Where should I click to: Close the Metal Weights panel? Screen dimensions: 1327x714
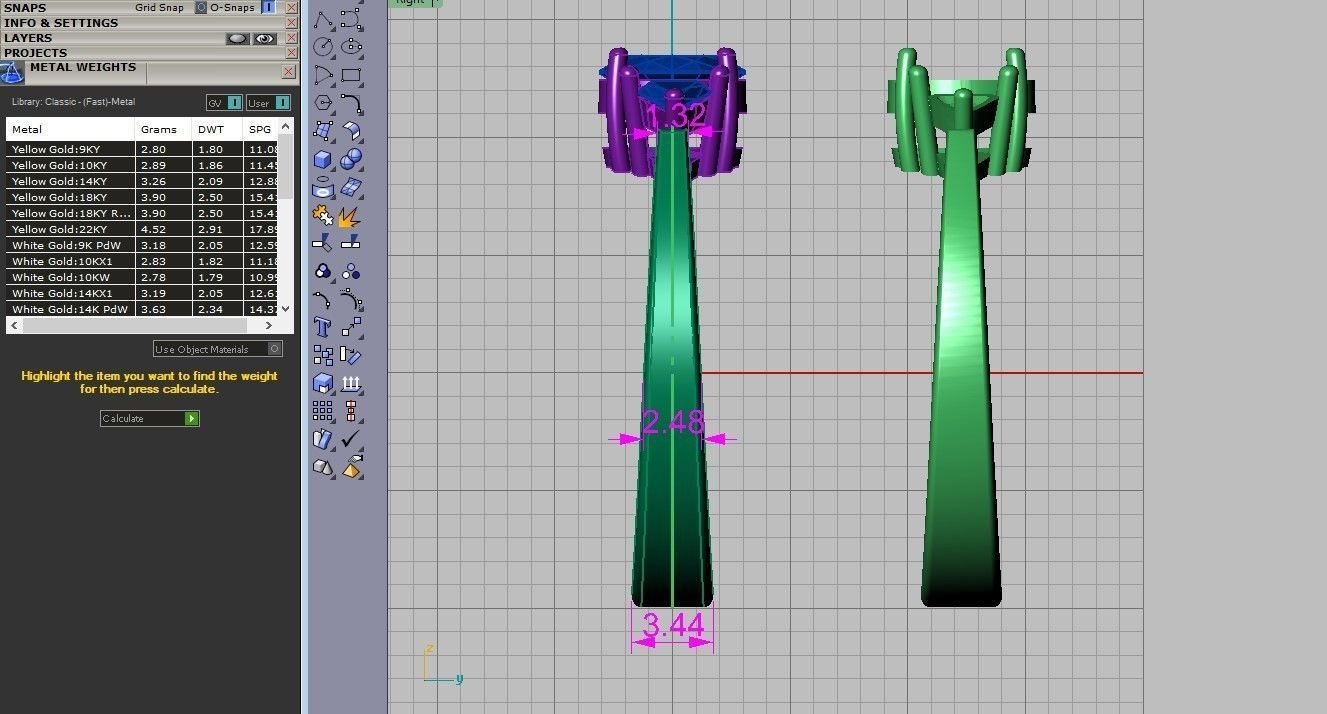pos(288,72)
